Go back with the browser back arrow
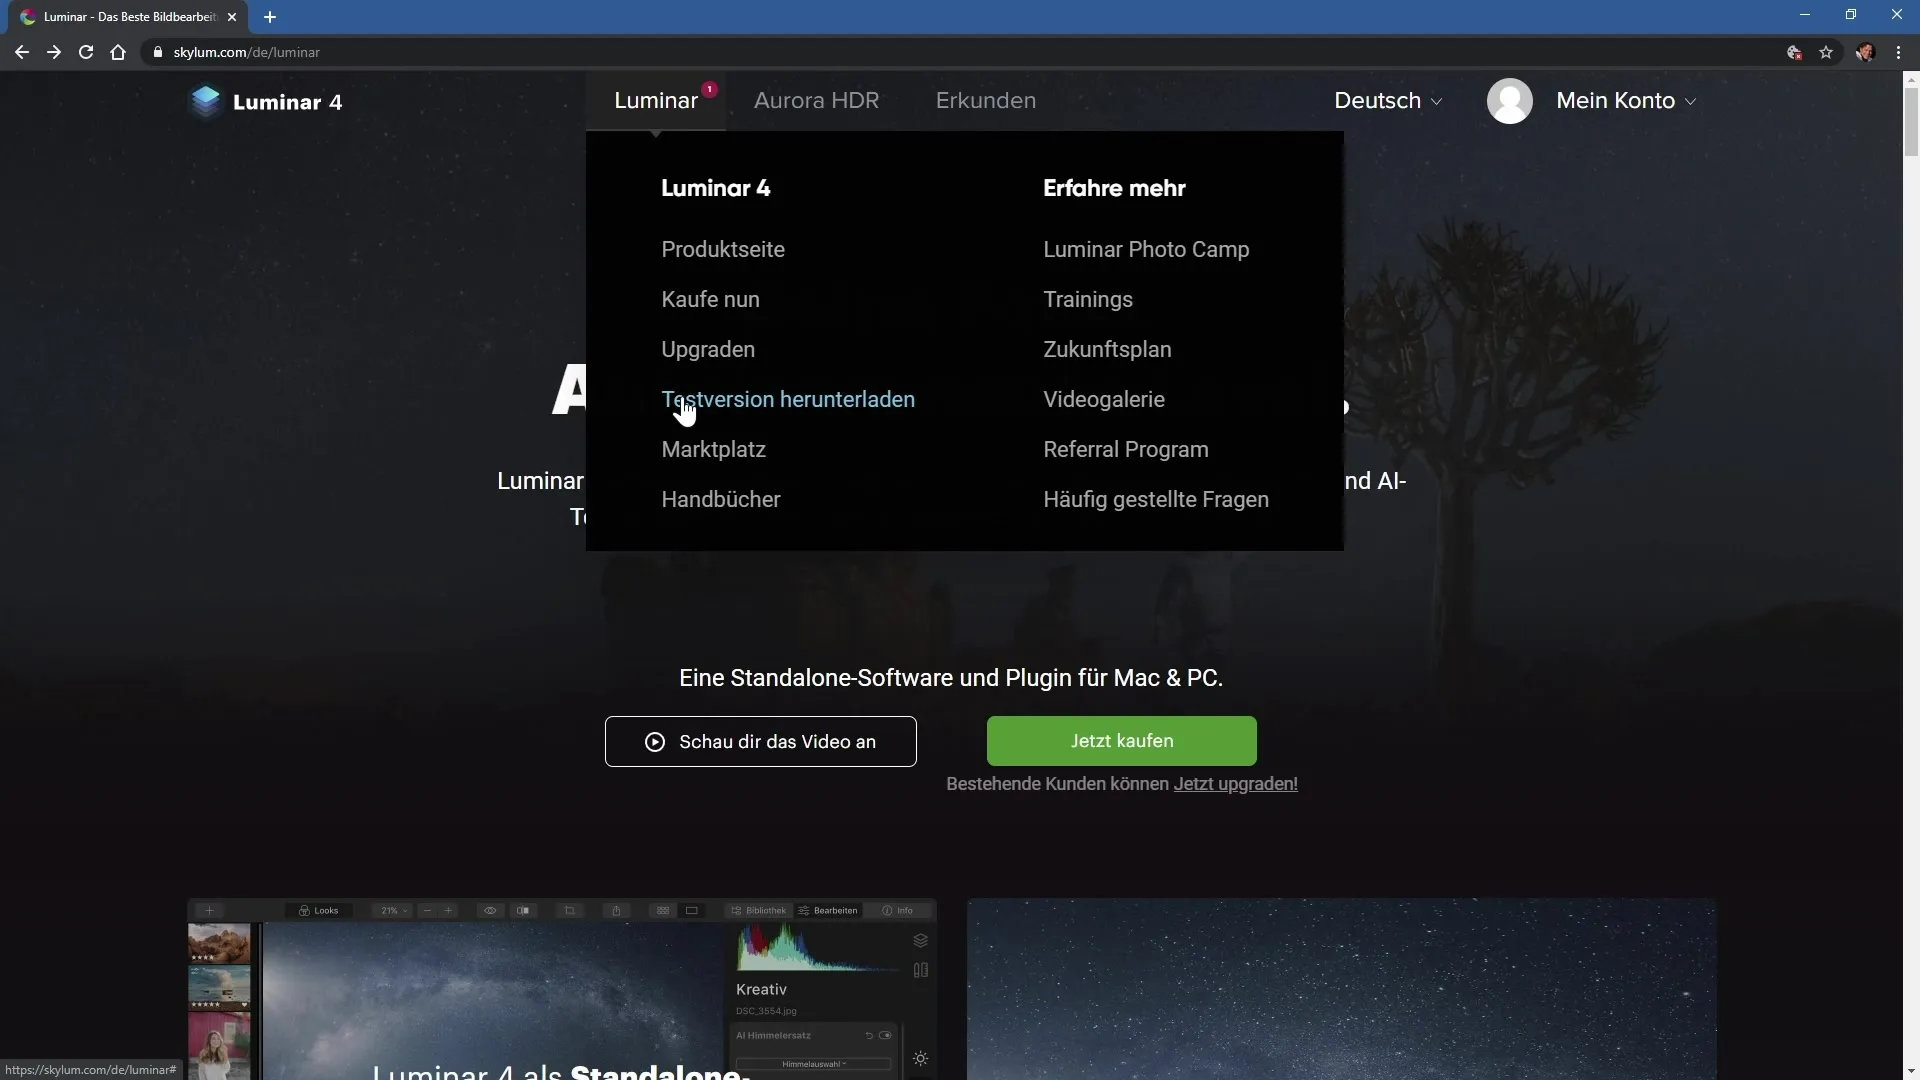 (21, 52)
